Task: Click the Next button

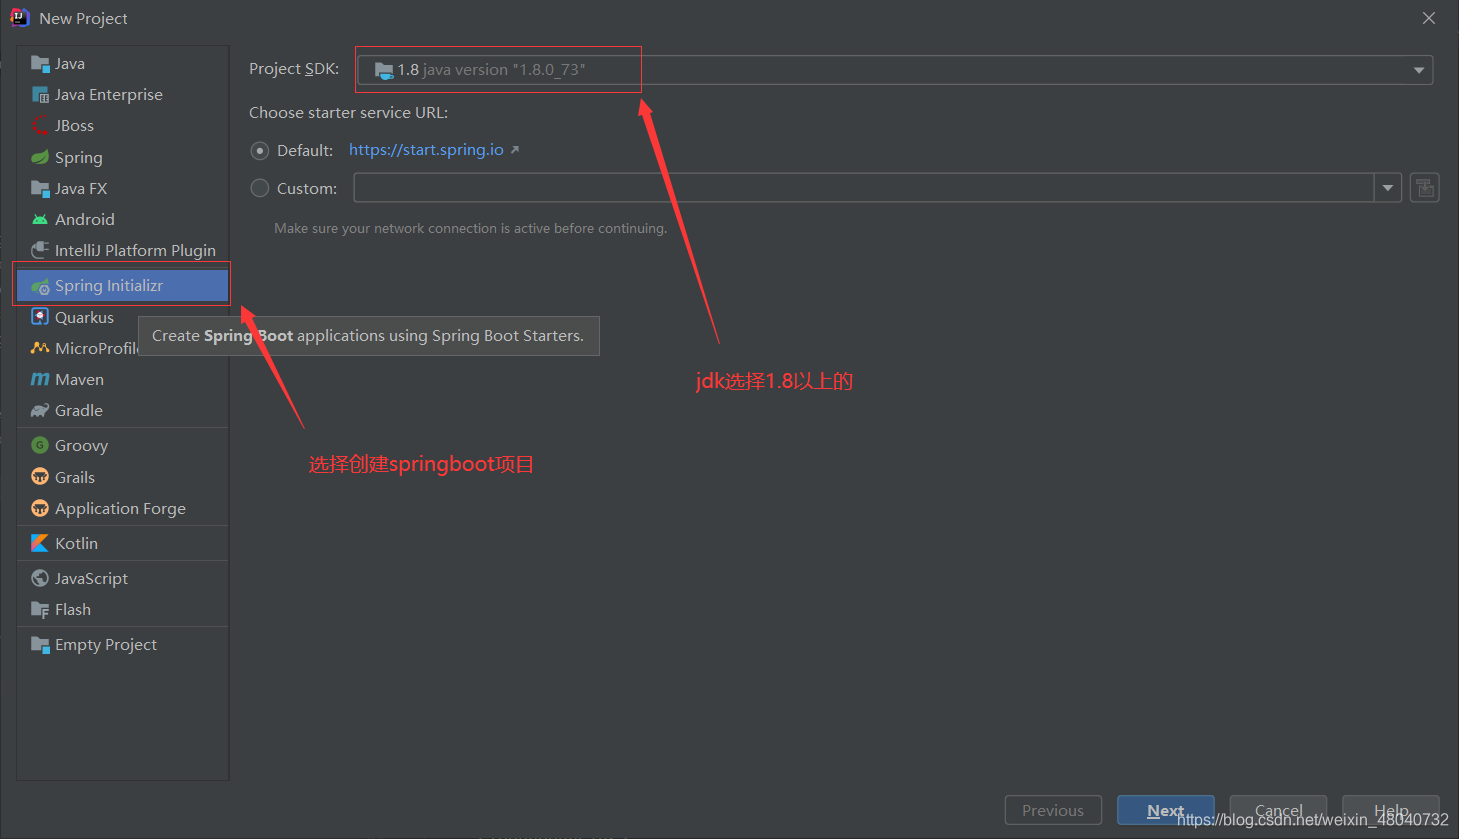Action: (x=1166, y=810)
